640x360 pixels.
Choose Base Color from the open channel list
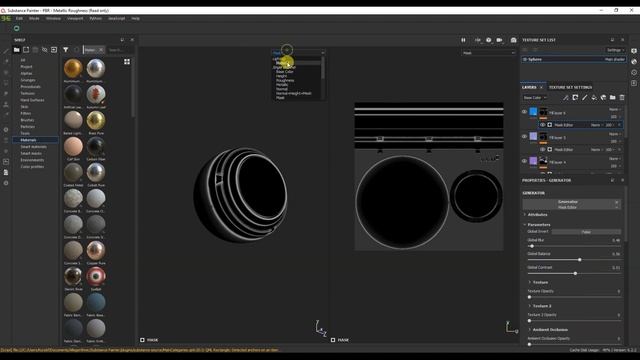284,71
